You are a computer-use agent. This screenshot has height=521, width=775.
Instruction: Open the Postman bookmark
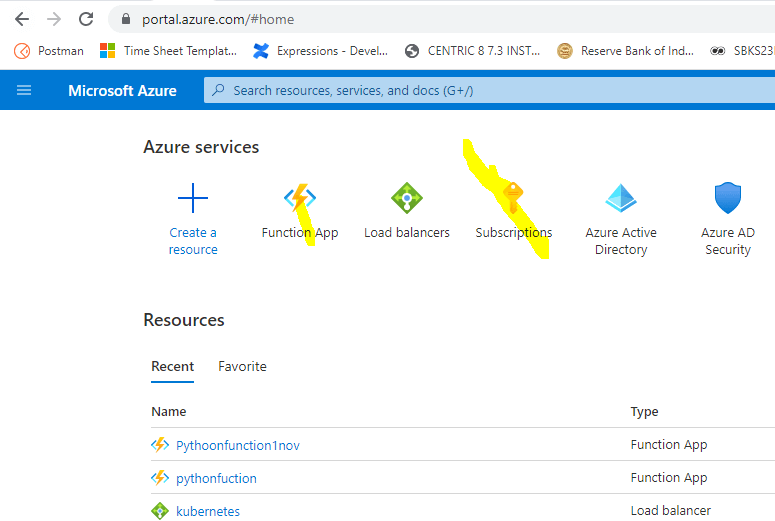point(49,51)
